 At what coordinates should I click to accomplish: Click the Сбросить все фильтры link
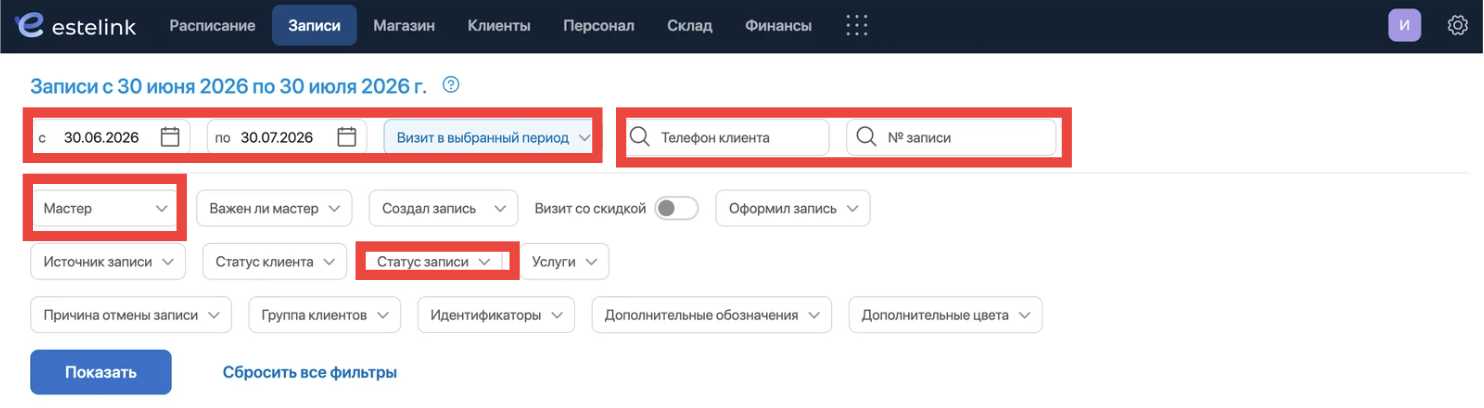(310, 372)
